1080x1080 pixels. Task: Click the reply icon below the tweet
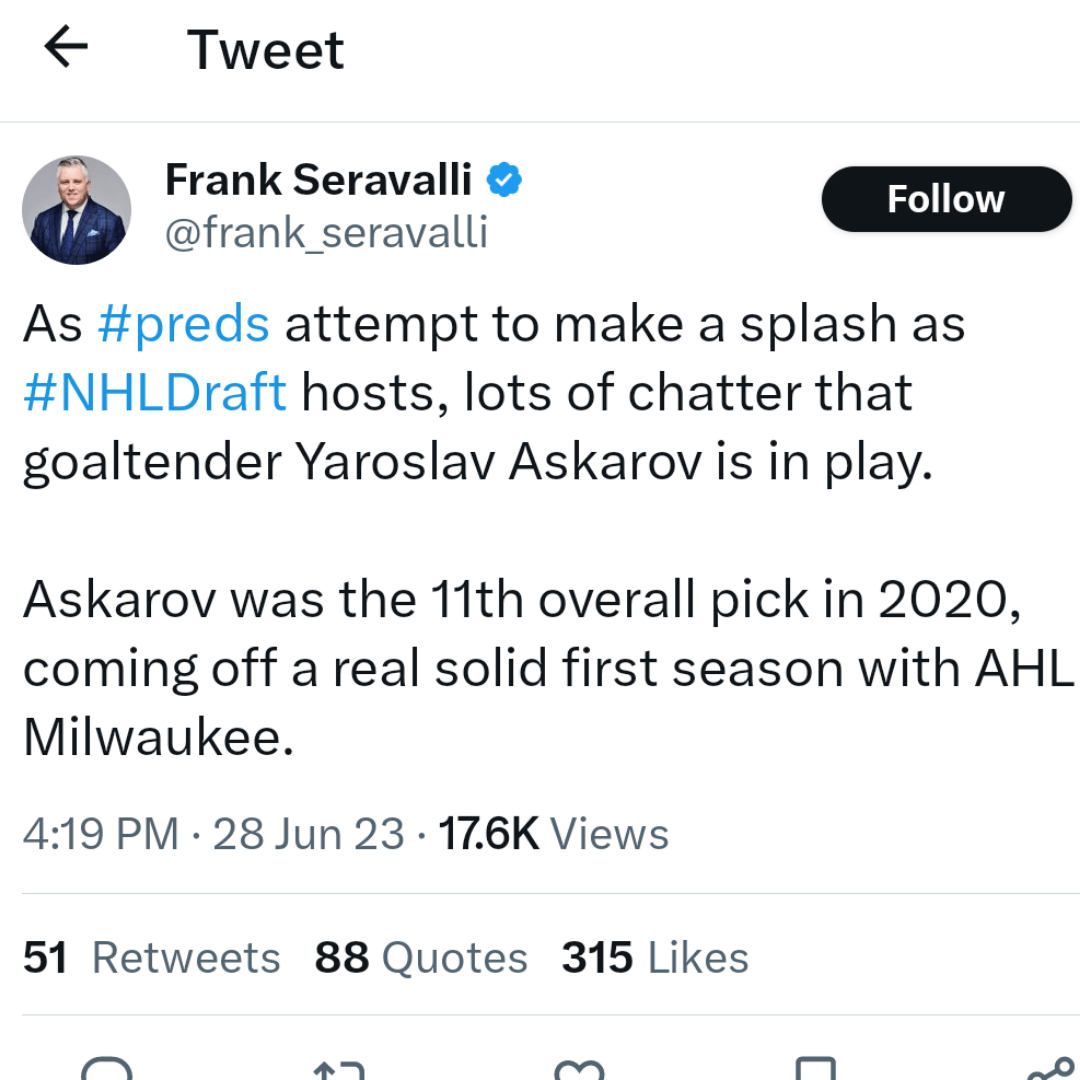coord(106,1070)
